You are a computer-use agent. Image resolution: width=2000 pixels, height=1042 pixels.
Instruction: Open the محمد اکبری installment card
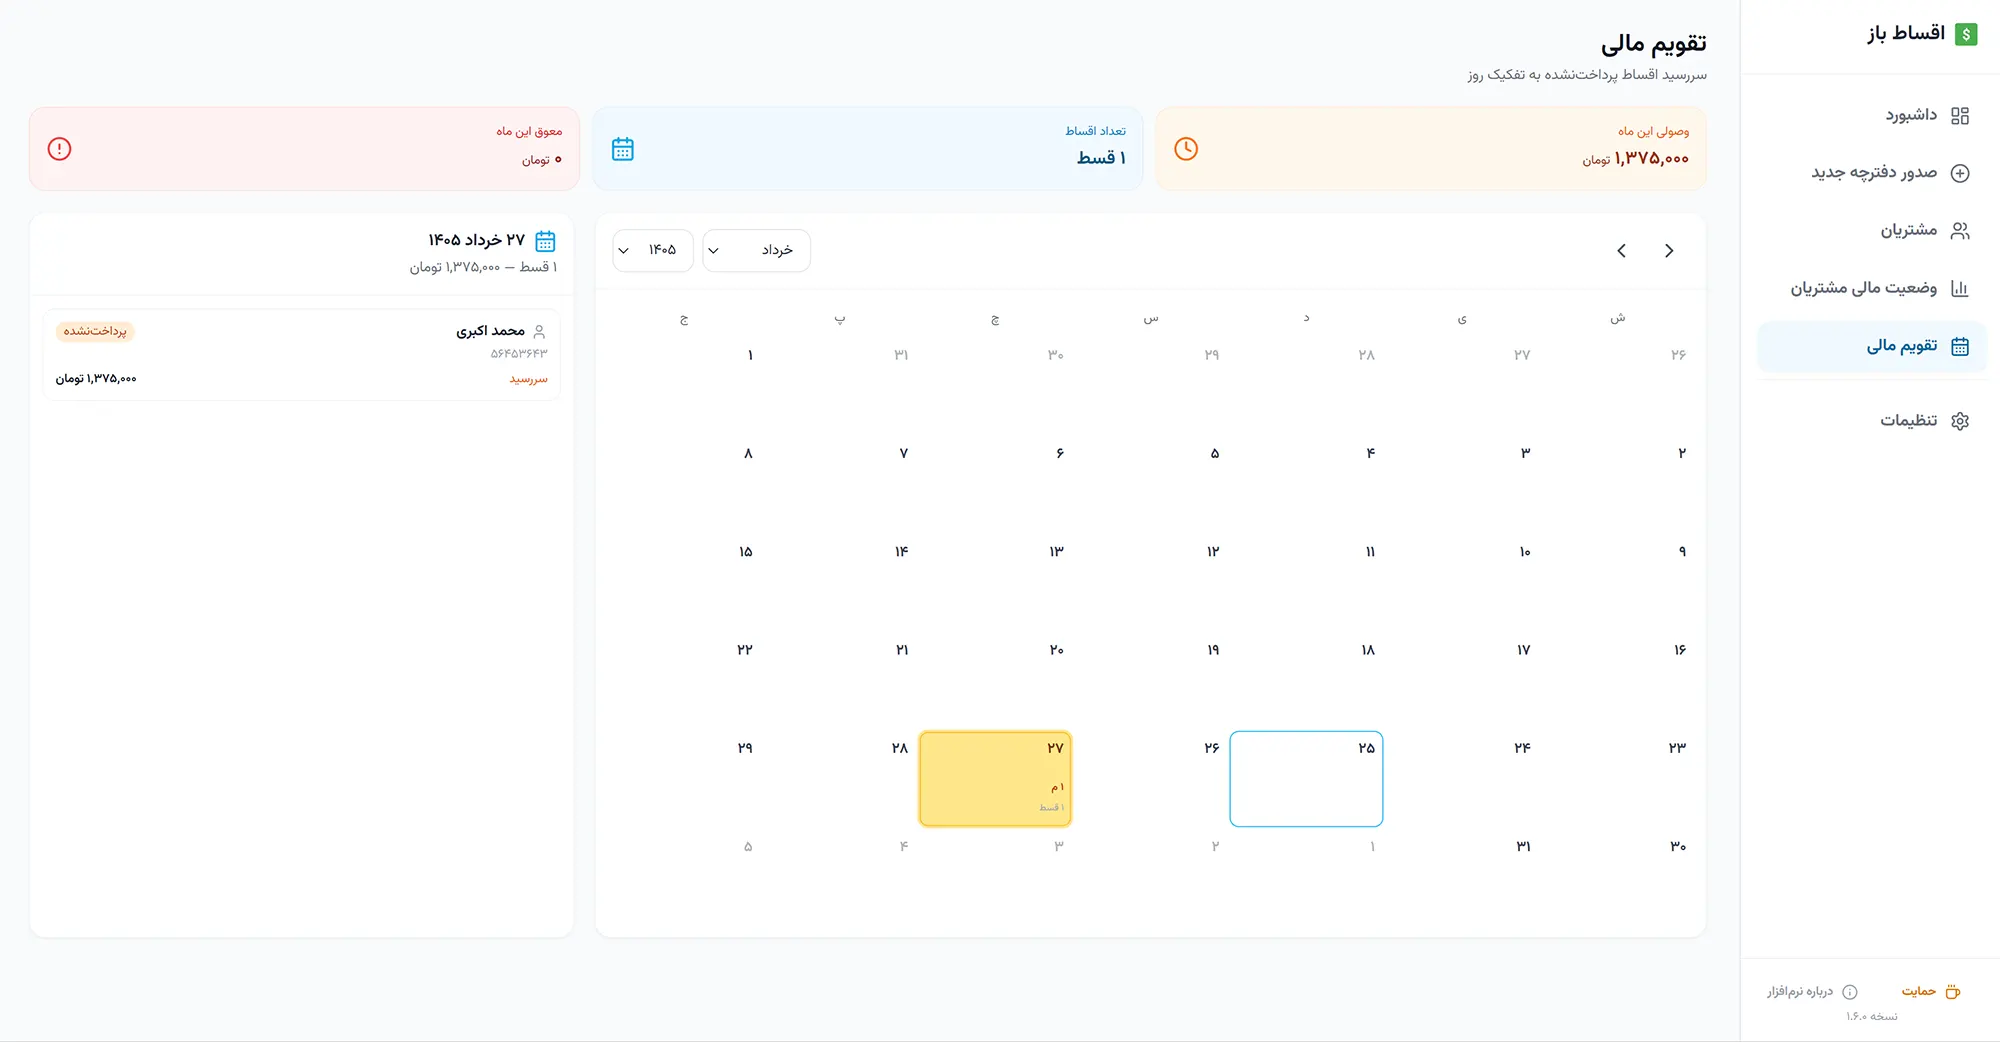pyautogui.click(x=301, y=355)
